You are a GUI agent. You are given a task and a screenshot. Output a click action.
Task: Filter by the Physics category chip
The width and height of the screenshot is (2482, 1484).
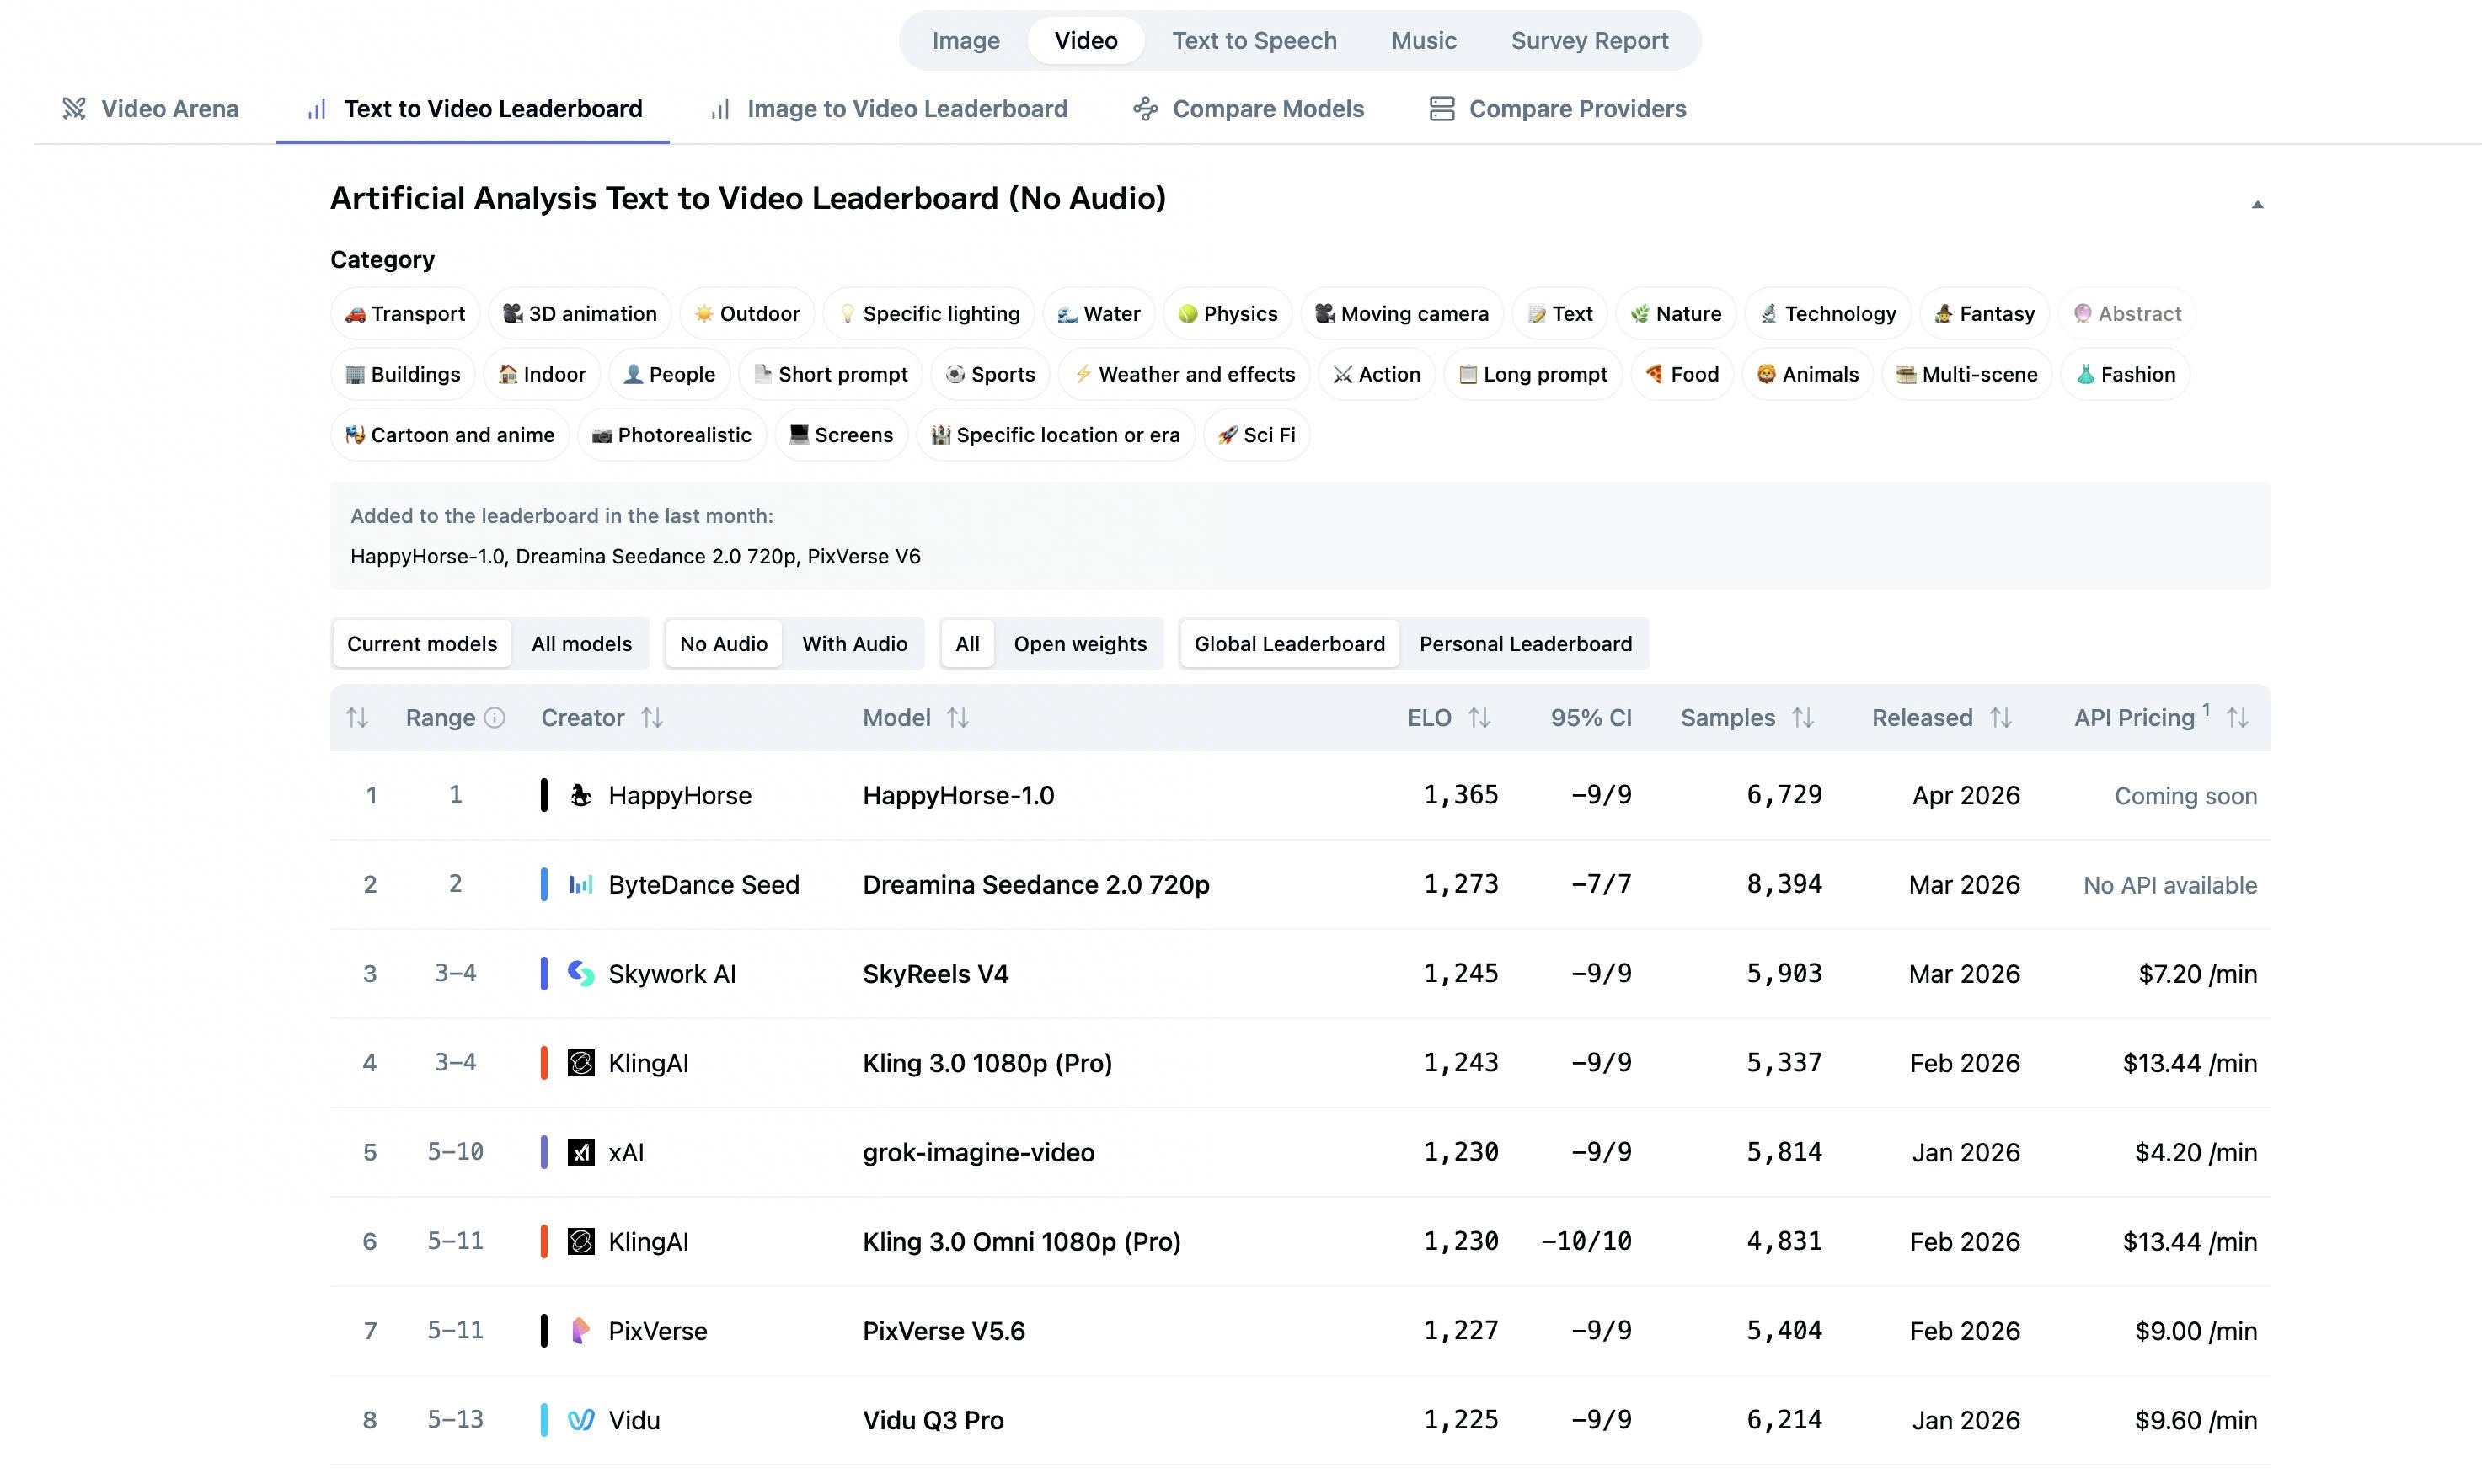coord(1227,313)
